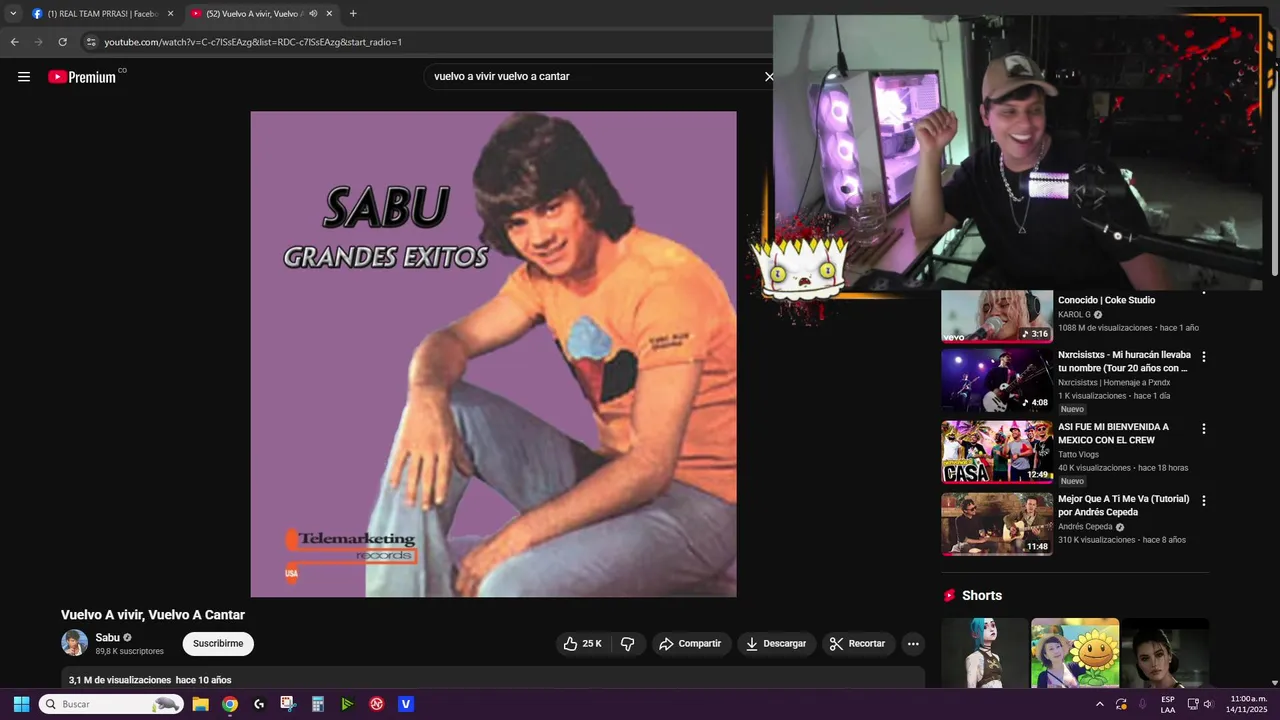Click the Andrés Cepeda thumbnail (11:48)
1280x720 pixels.
click(x=997, y=524)
